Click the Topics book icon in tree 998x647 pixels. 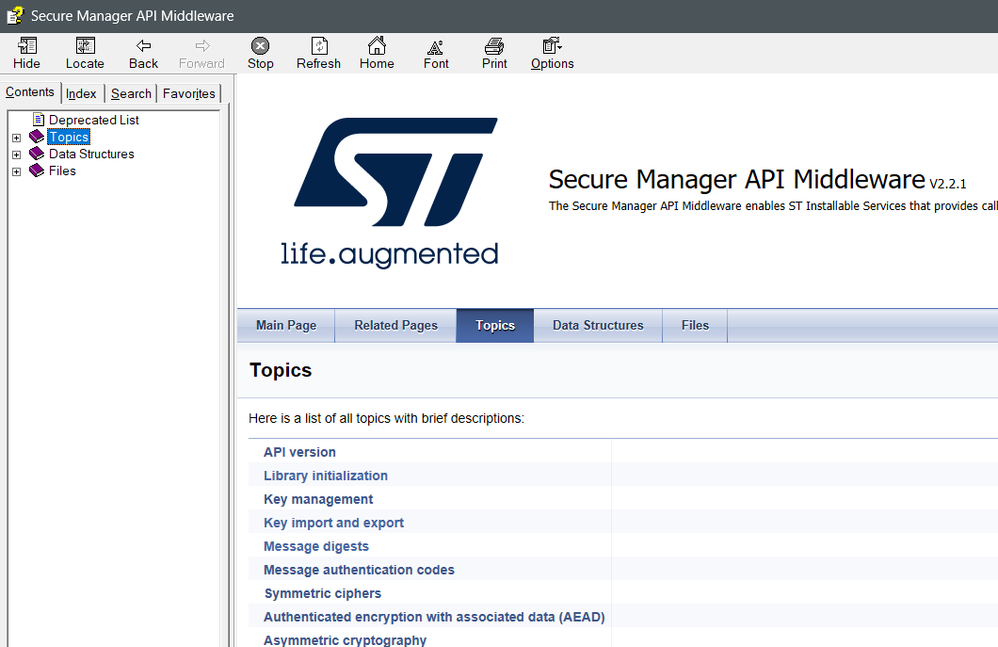click(x=37, y=137)
